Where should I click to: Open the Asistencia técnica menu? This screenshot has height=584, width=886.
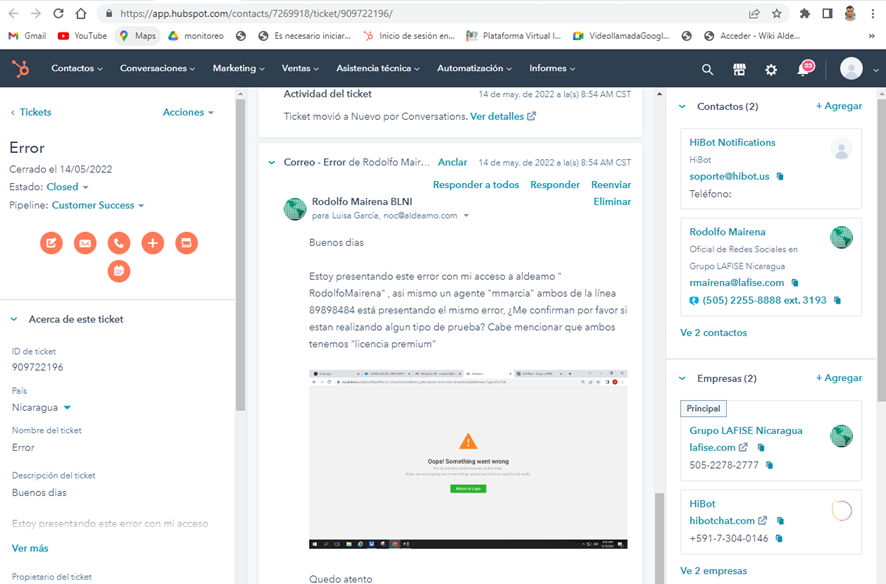[378, 68]
